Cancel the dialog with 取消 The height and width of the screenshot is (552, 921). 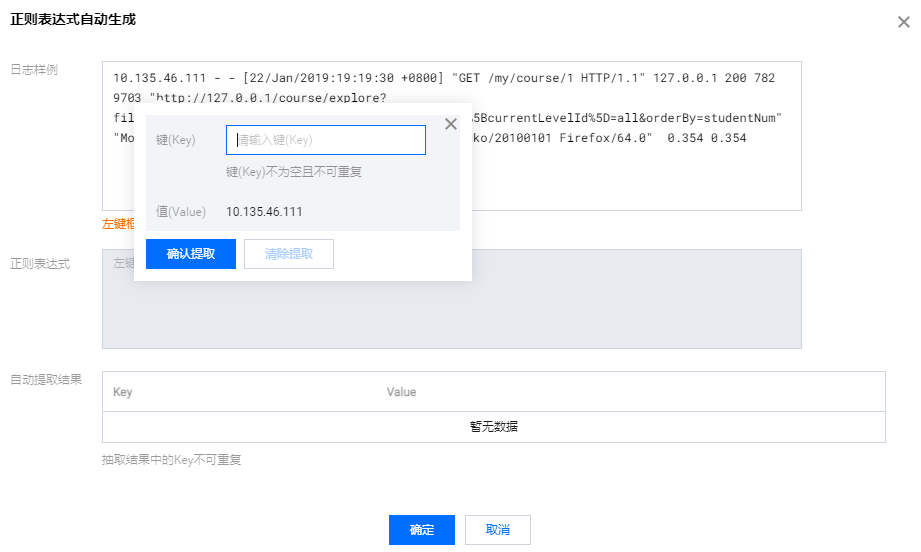click(x=498, y=530)
